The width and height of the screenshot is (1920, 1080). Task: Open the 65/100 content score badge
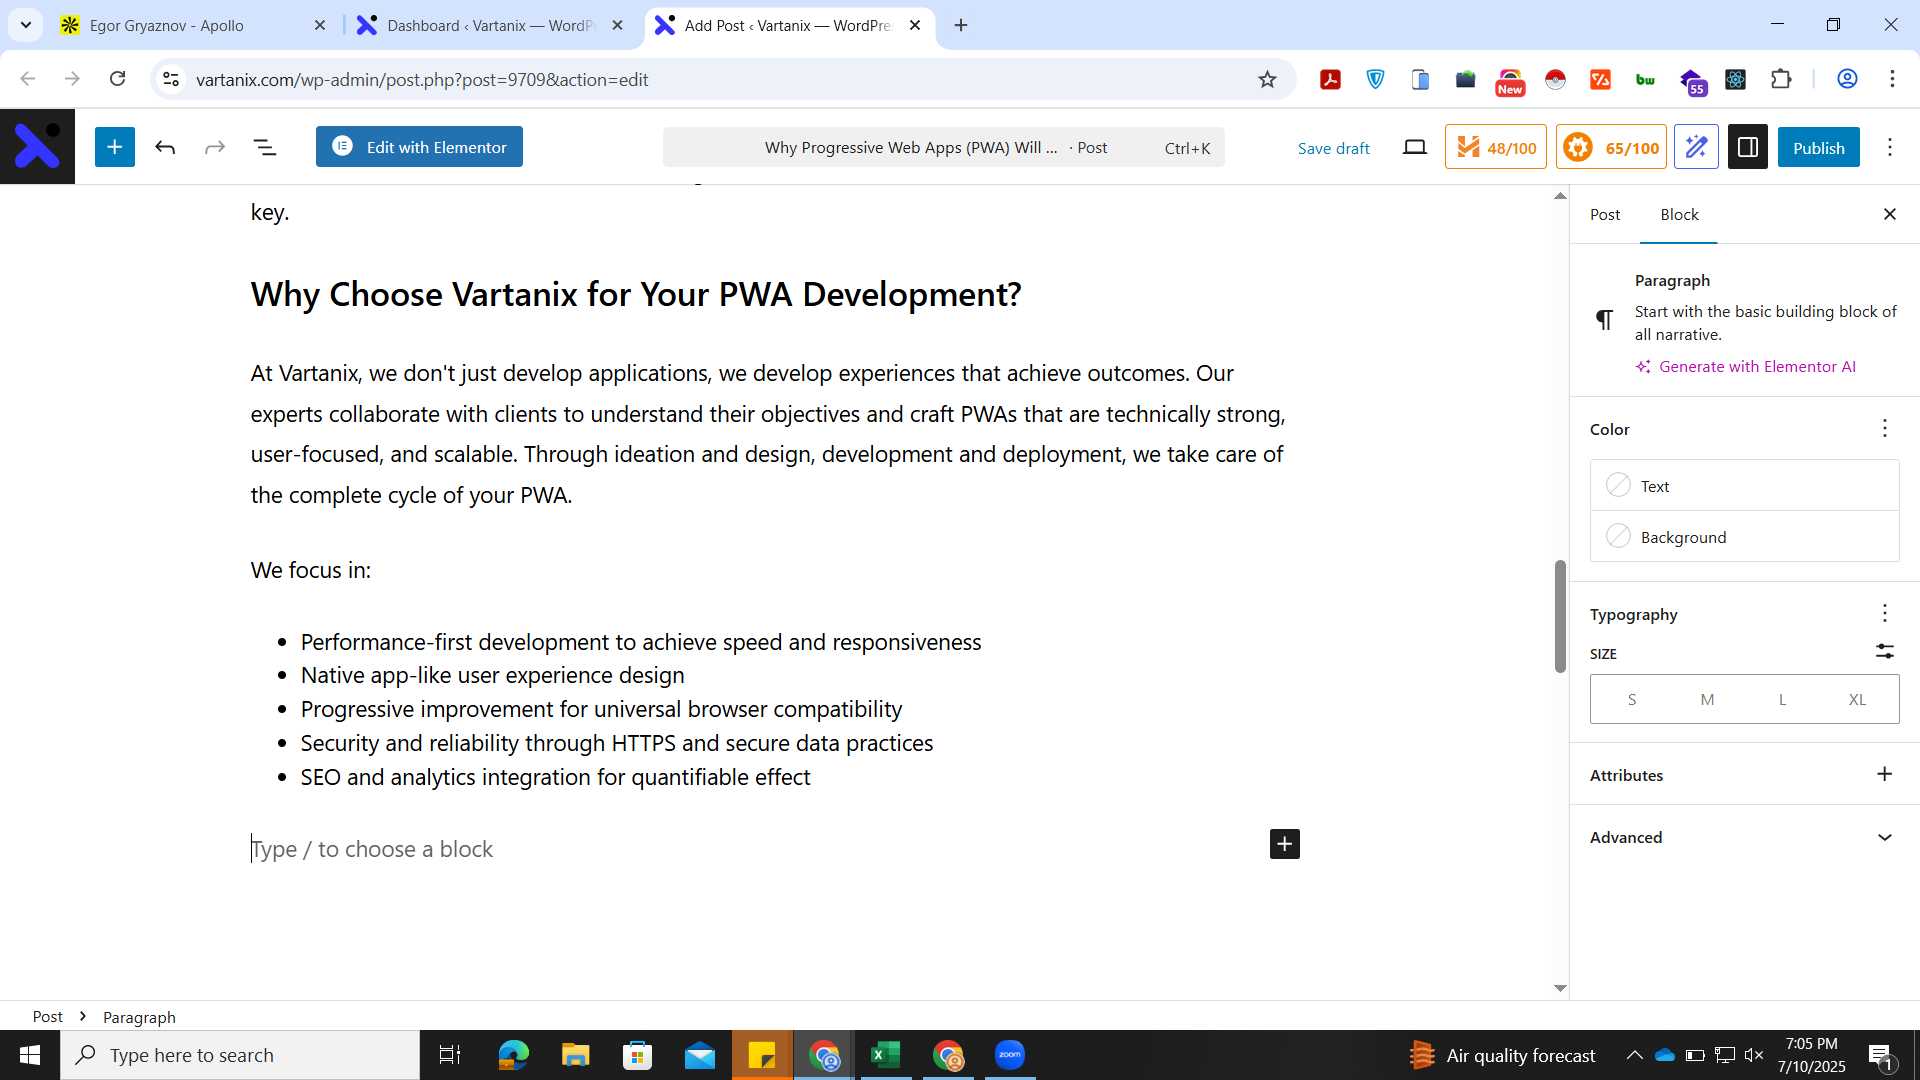[1611, 148]
